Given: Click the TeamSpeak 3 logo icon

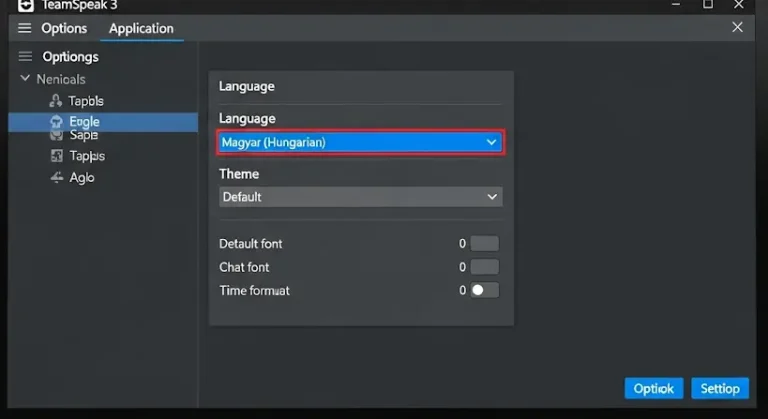Looking at the screenshot, I should click(25, 5).
